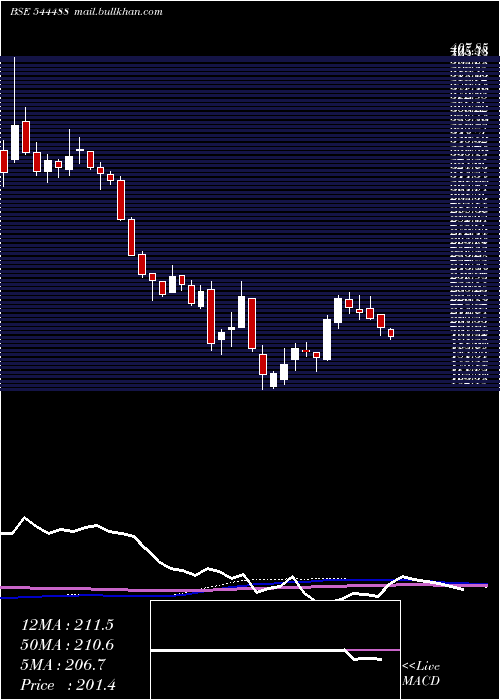
Task: Click the white candle with the tallest upper wick
Action: [x=15, y=142]
